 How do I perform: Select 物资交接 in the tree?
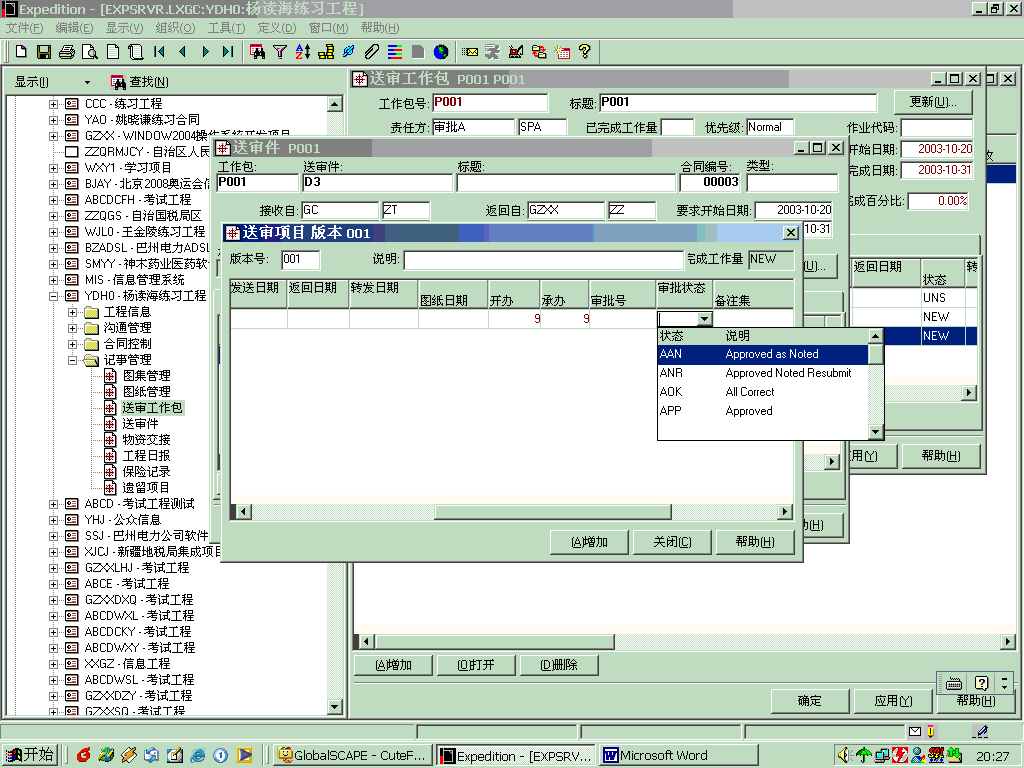(x=146, y=440)
